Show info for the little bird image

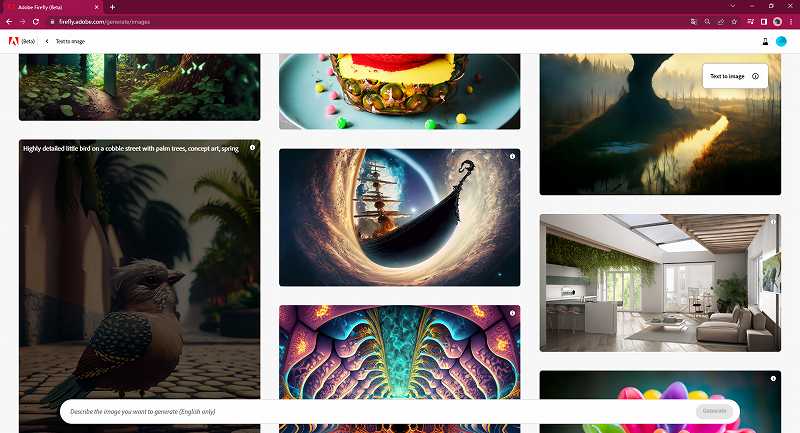(x=252, y=148)
